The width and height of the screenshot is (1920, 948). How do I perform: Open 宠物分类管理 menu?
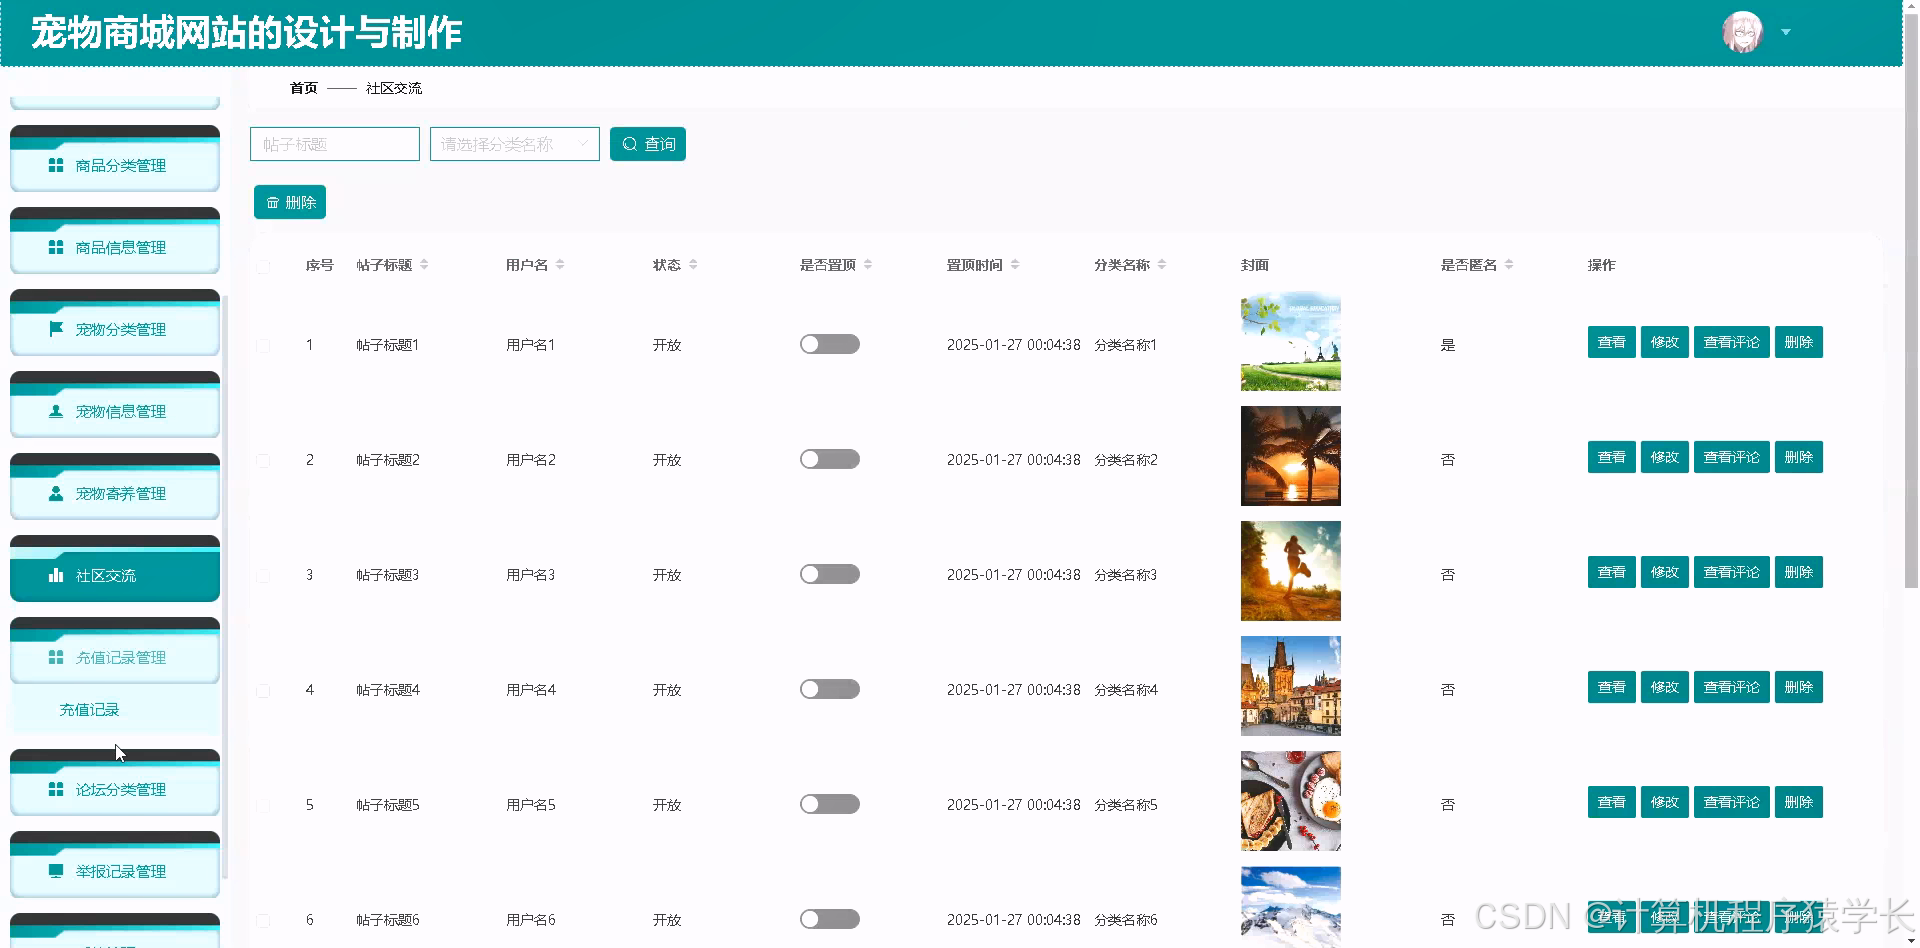[x=115, y=323]
